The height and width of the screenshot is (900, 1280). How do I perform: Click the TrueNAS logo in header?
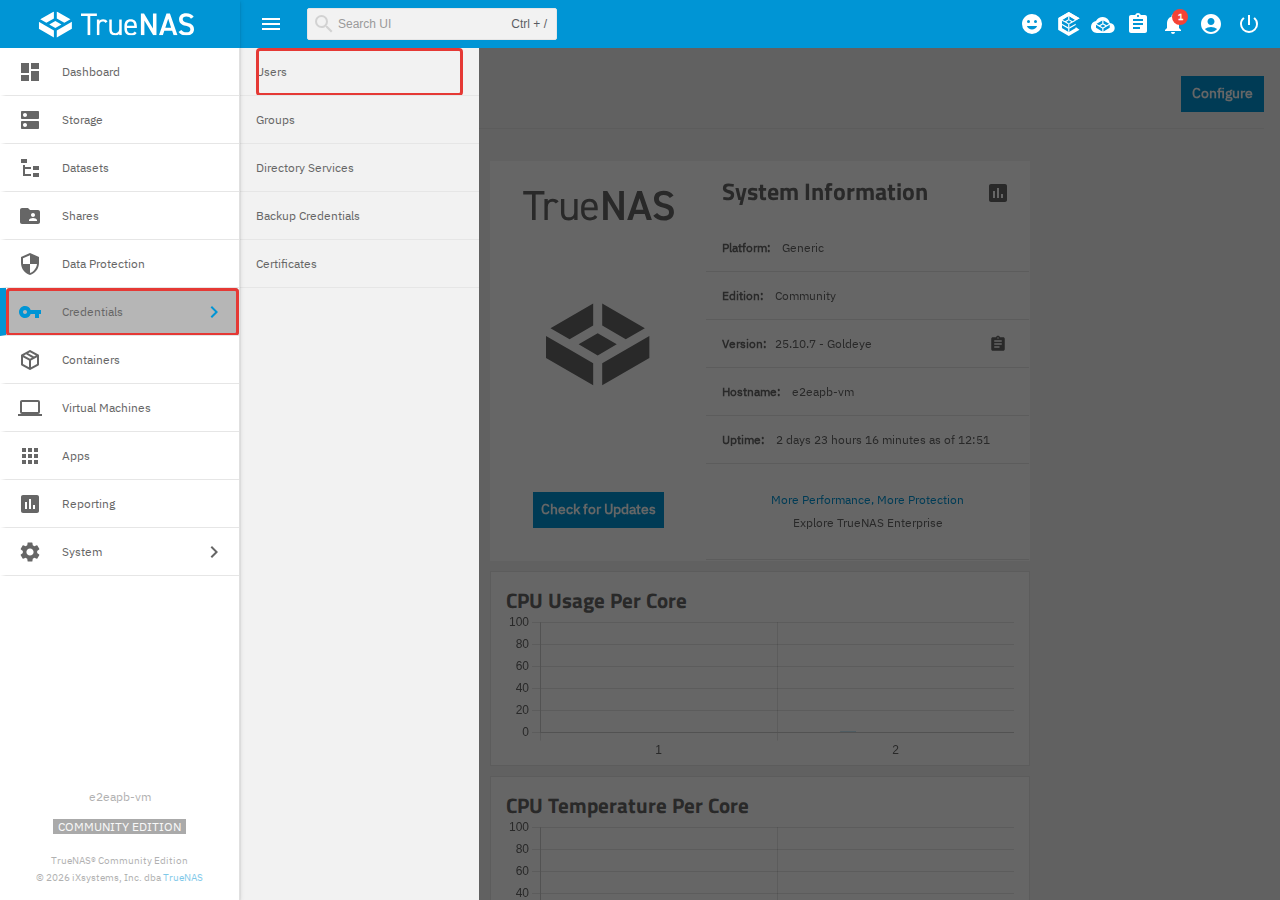coord(117,24)
